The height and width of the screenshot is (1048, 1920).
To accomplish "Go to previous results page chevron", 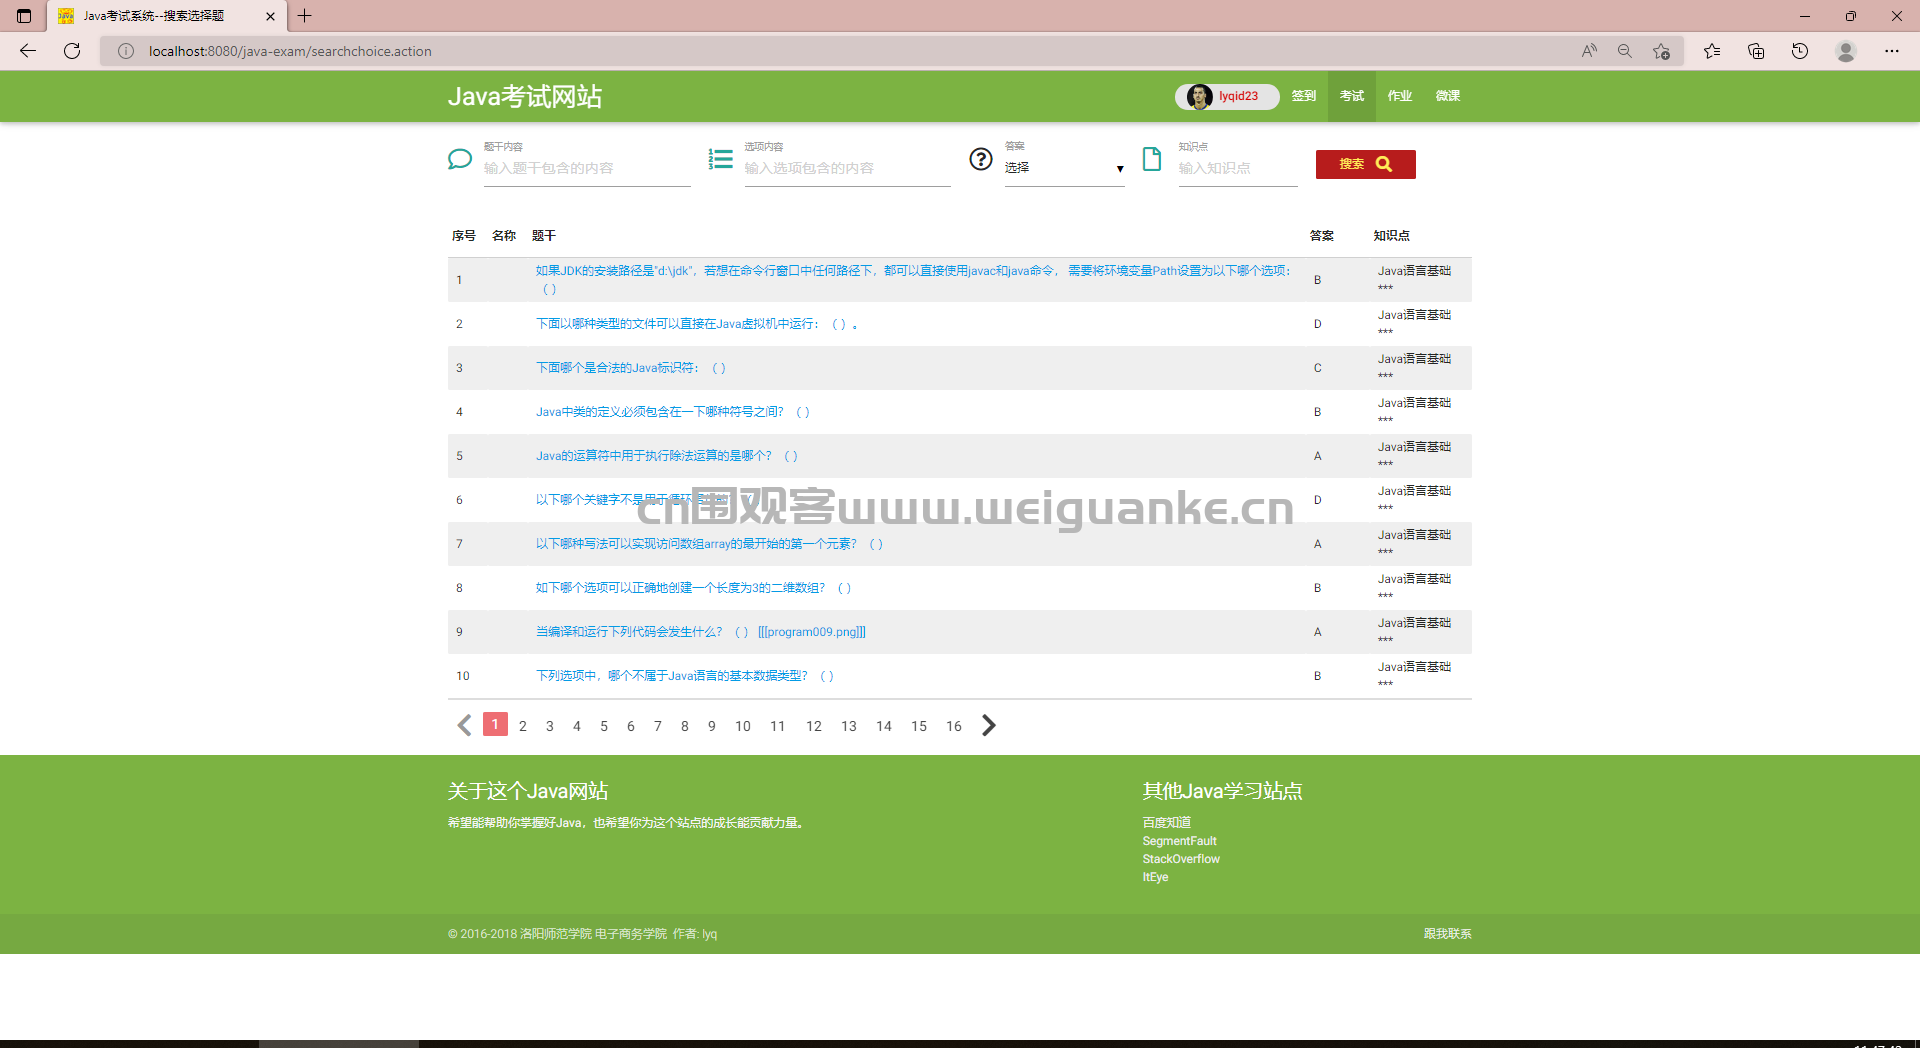I will click(464, 726).
